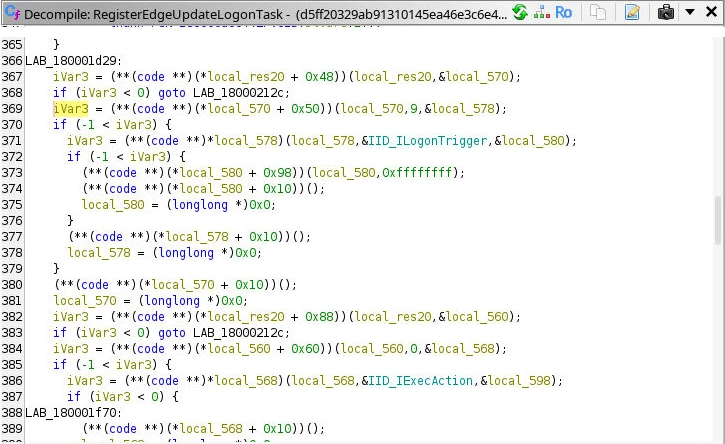Open the black triangle dropdown menu
The width and height of the screenshot is (725, 444).
click(690, 12)
